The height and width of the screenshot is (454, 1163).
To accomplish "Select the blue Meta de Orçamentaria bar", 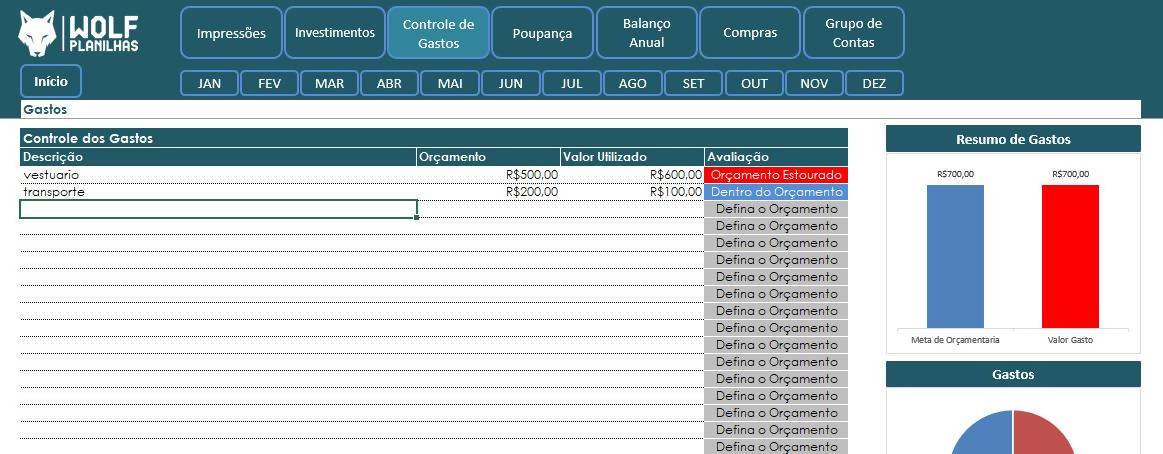I will pos(955,257).
